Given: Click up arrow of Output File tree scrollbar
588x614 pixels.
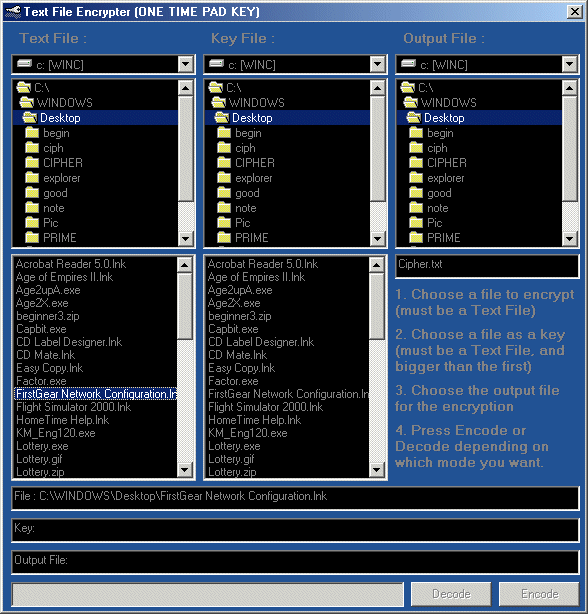Looking at the screenshot, I should point(569,88).
